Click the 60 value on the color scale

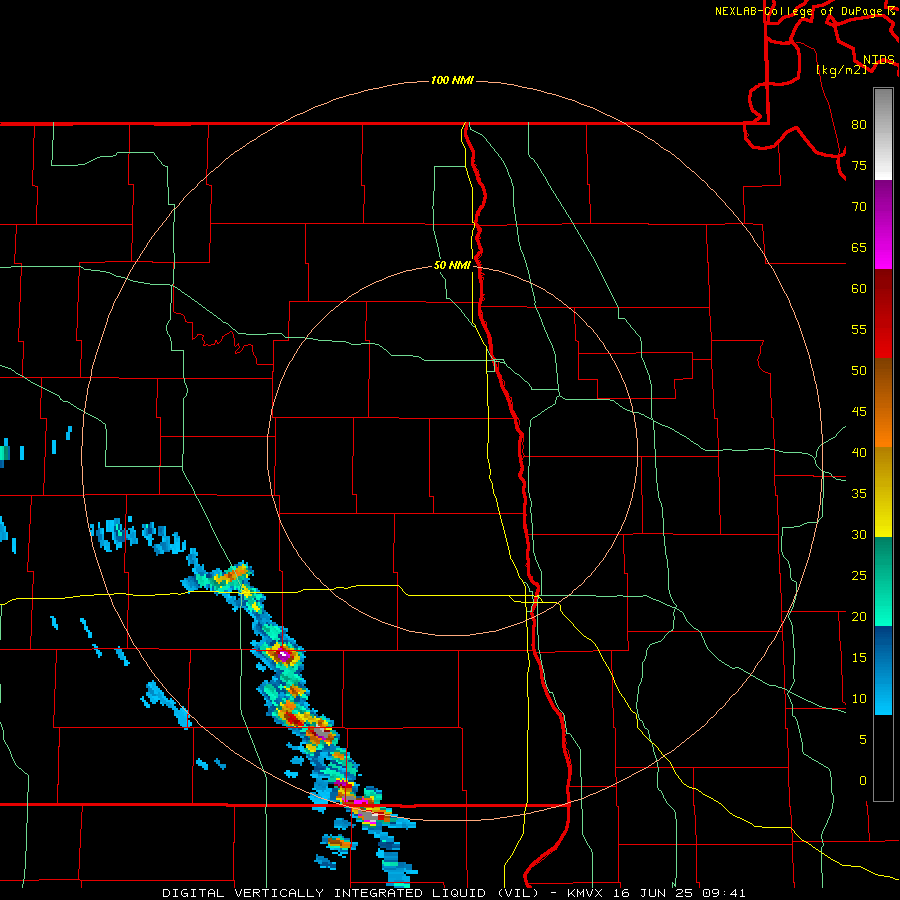point(859,289)
